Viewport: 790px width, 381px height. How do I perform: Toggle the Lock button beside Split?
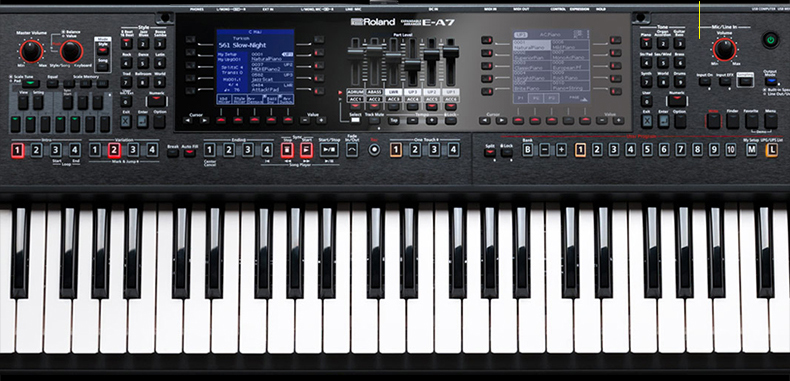[x=507, y=152]
